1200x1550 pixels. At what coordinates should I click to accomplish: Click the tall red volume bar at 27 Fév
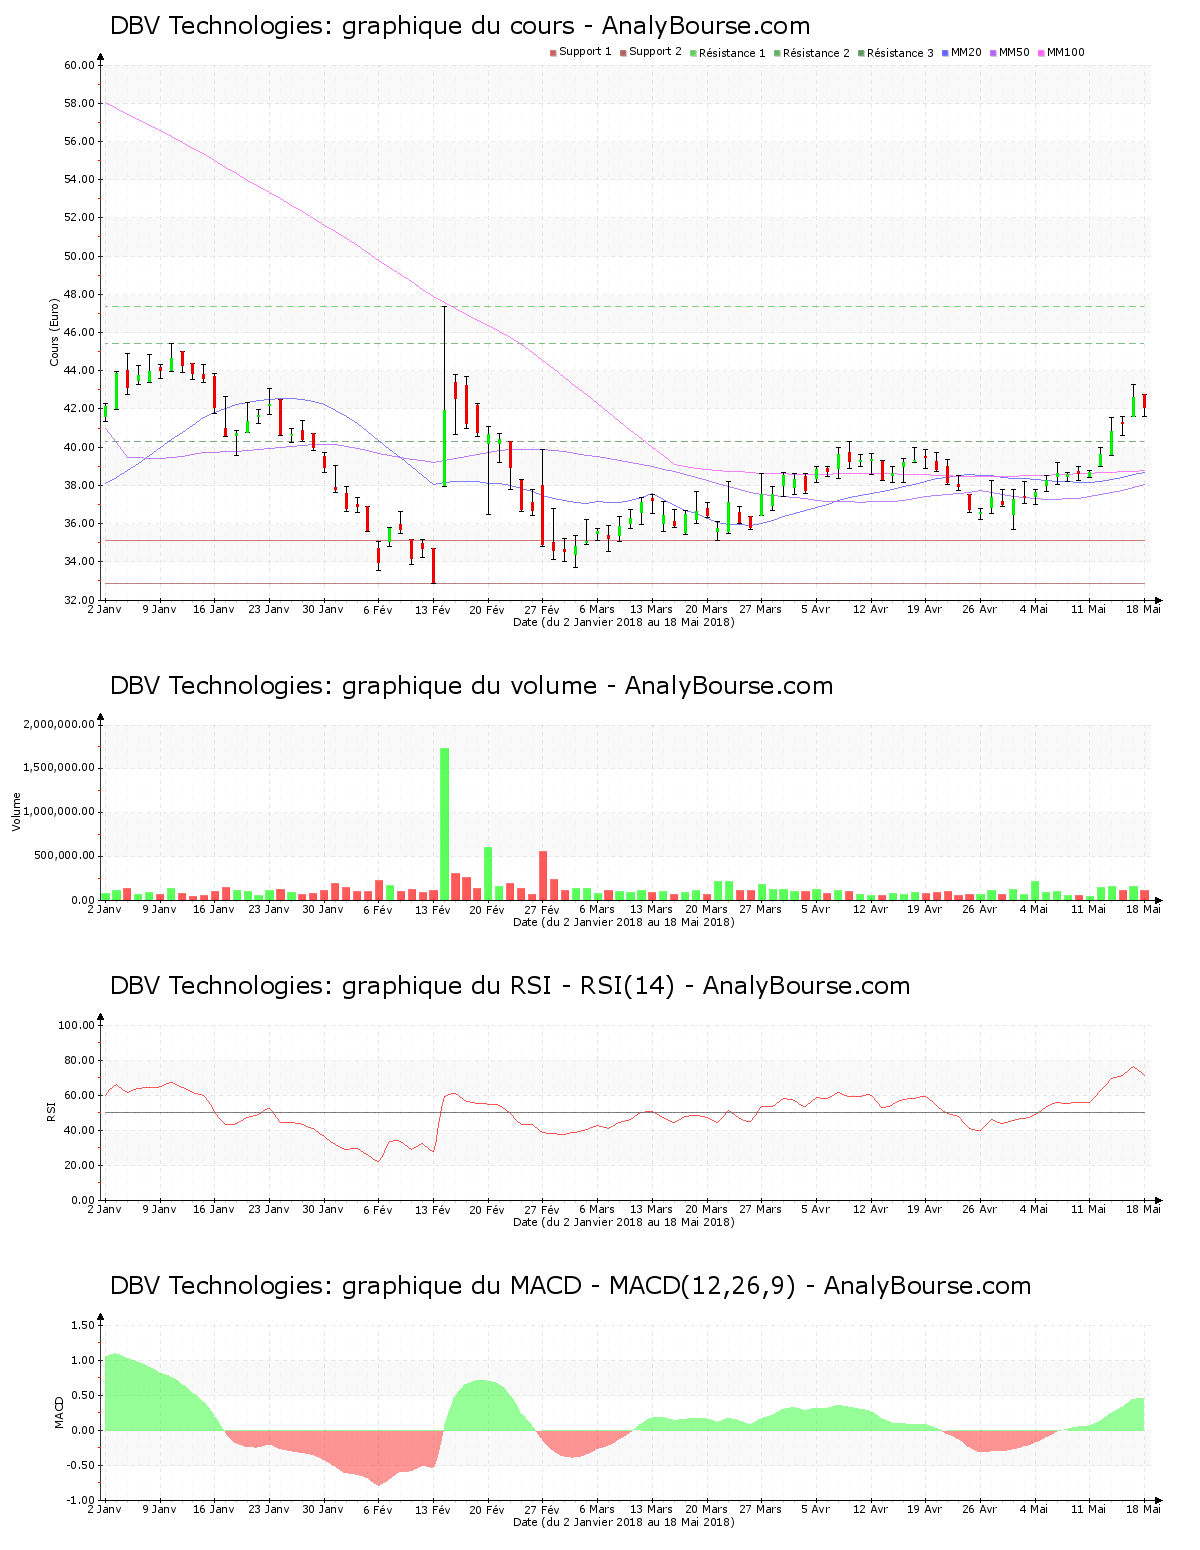(543, 876)
